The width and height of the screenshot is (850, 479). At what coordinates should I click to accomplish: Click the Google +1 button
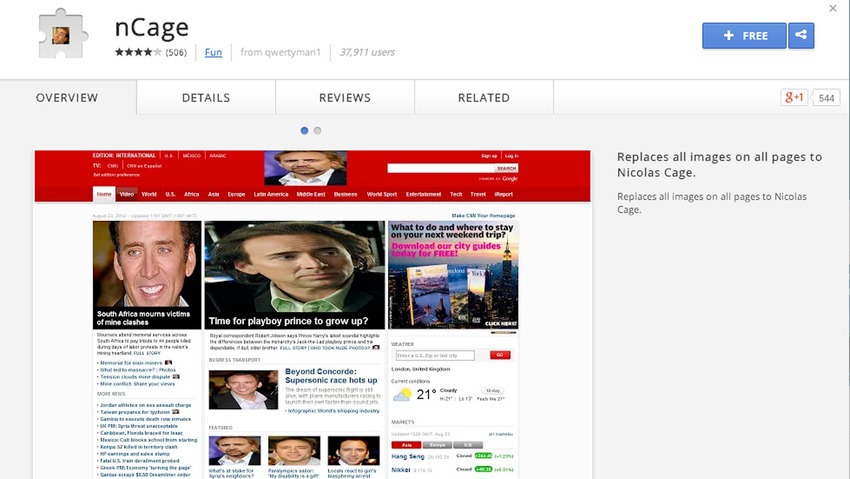coord(794,98)
